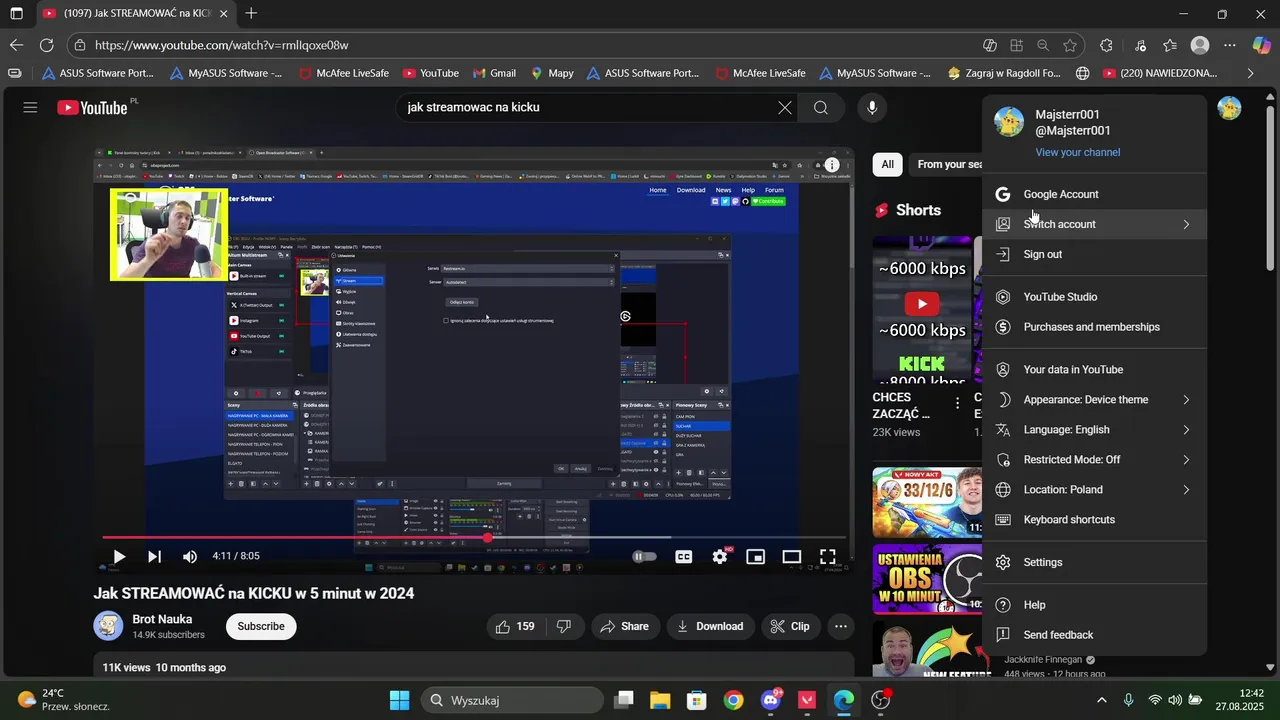Open the Gmail bookmark in favorites bar
1280x720 pixels.
pyautogui.click(x=494, y=73)
